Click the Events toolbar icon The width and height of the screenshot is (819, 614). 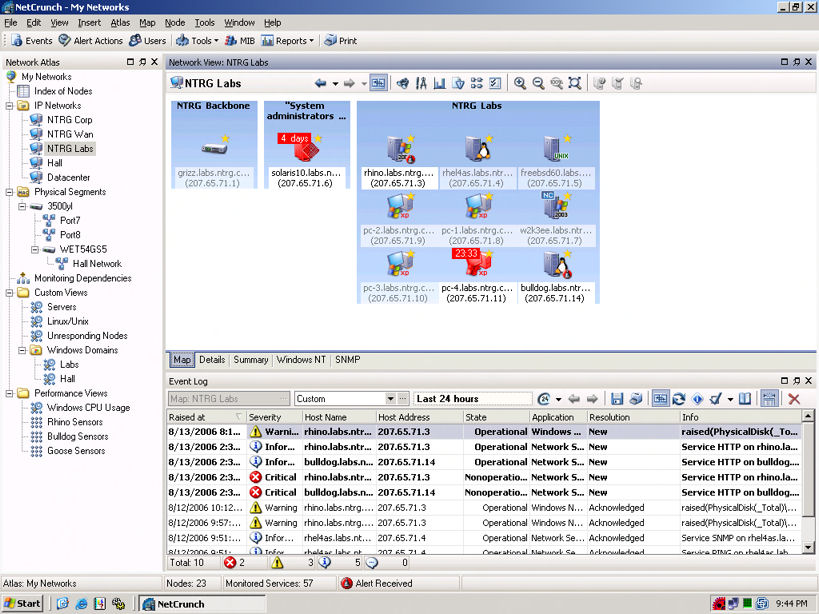31,41
